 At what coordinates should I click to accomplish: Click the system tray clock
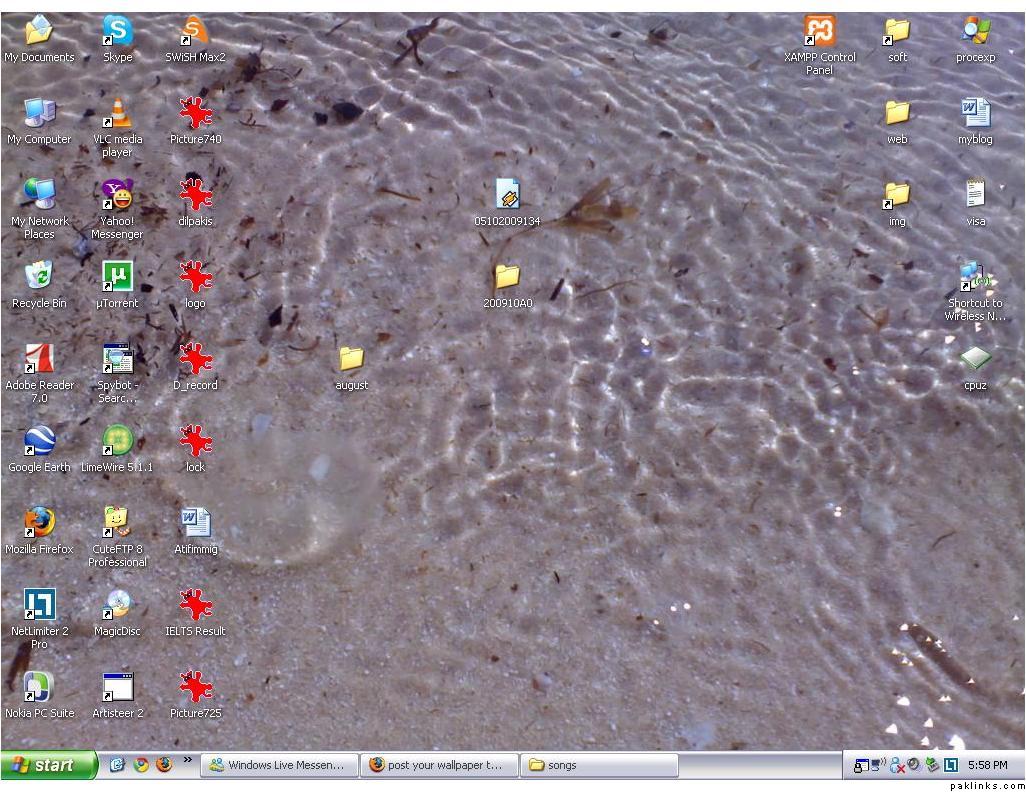pyautogui.click(x=987, y=765)
